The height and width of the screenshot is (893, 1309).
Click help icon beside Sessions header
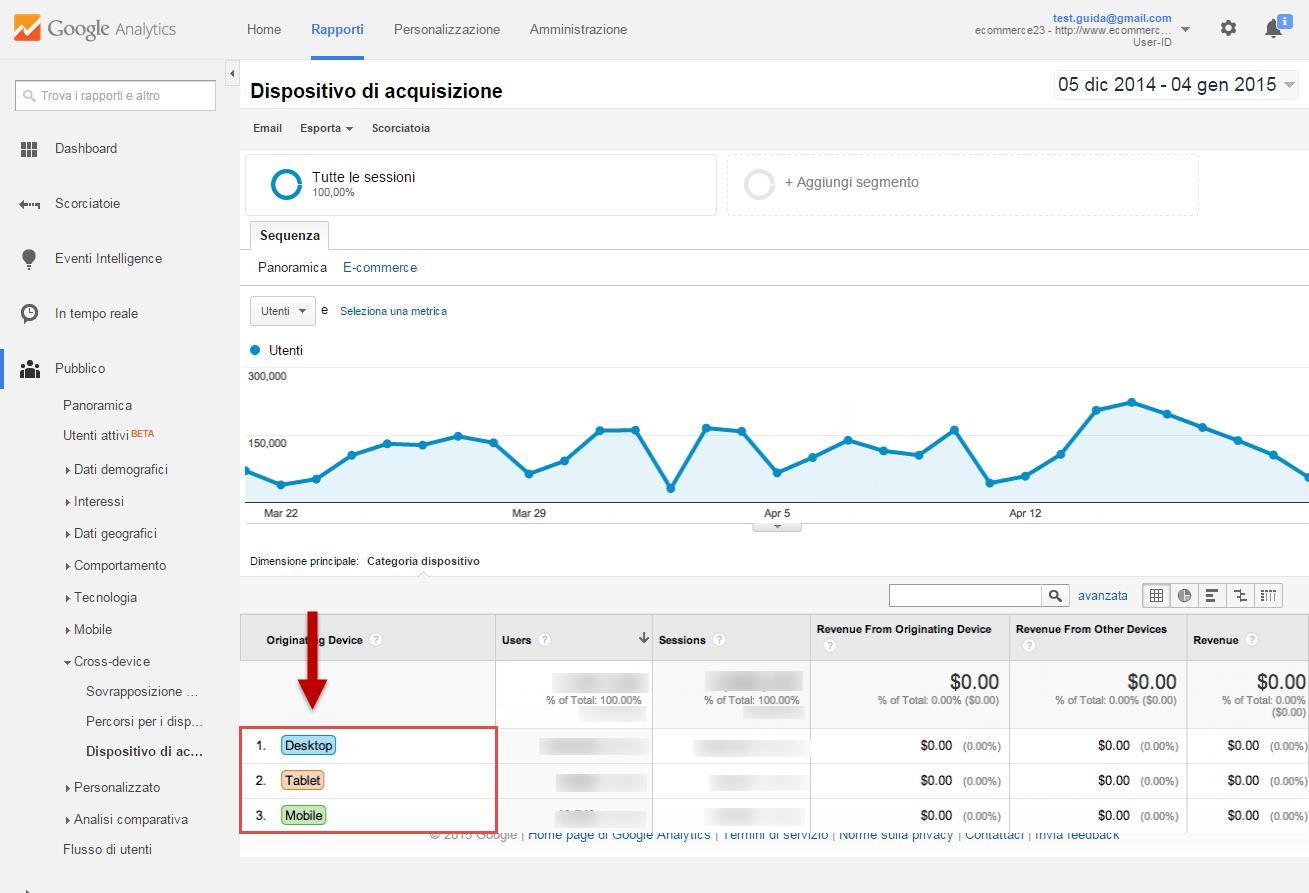(x=719, y=640)
